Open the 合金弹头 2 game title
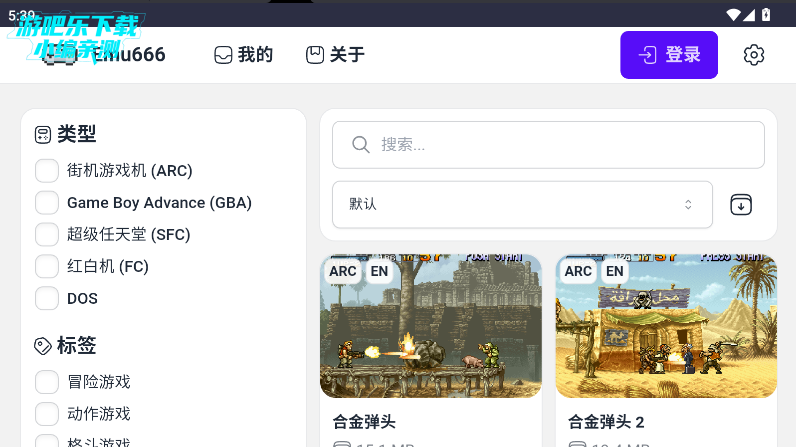Image resolution: width=796 pixels, height=447 pixels. tap(606, 421)
